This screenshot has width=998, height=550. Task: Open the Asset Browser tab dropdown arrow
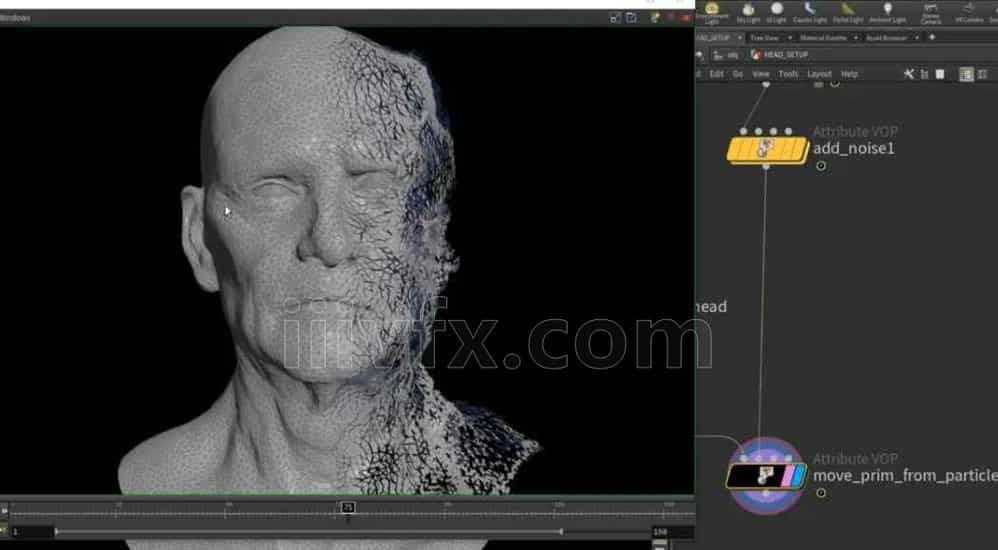pyautogui.click(x=917, y=38)
